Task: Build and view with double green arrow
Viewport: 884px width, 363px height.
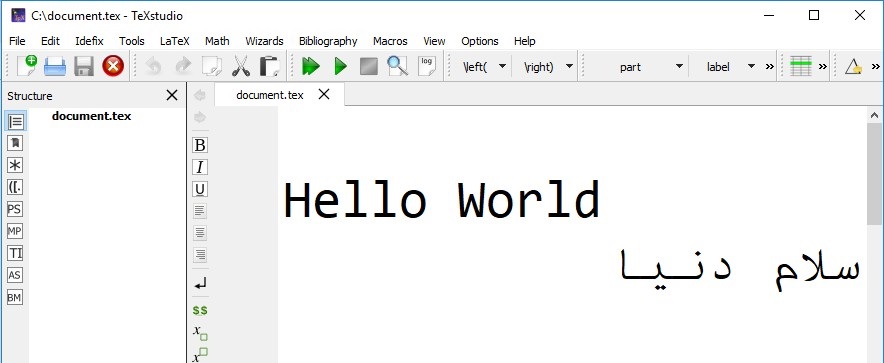Action: click(311, 67)
